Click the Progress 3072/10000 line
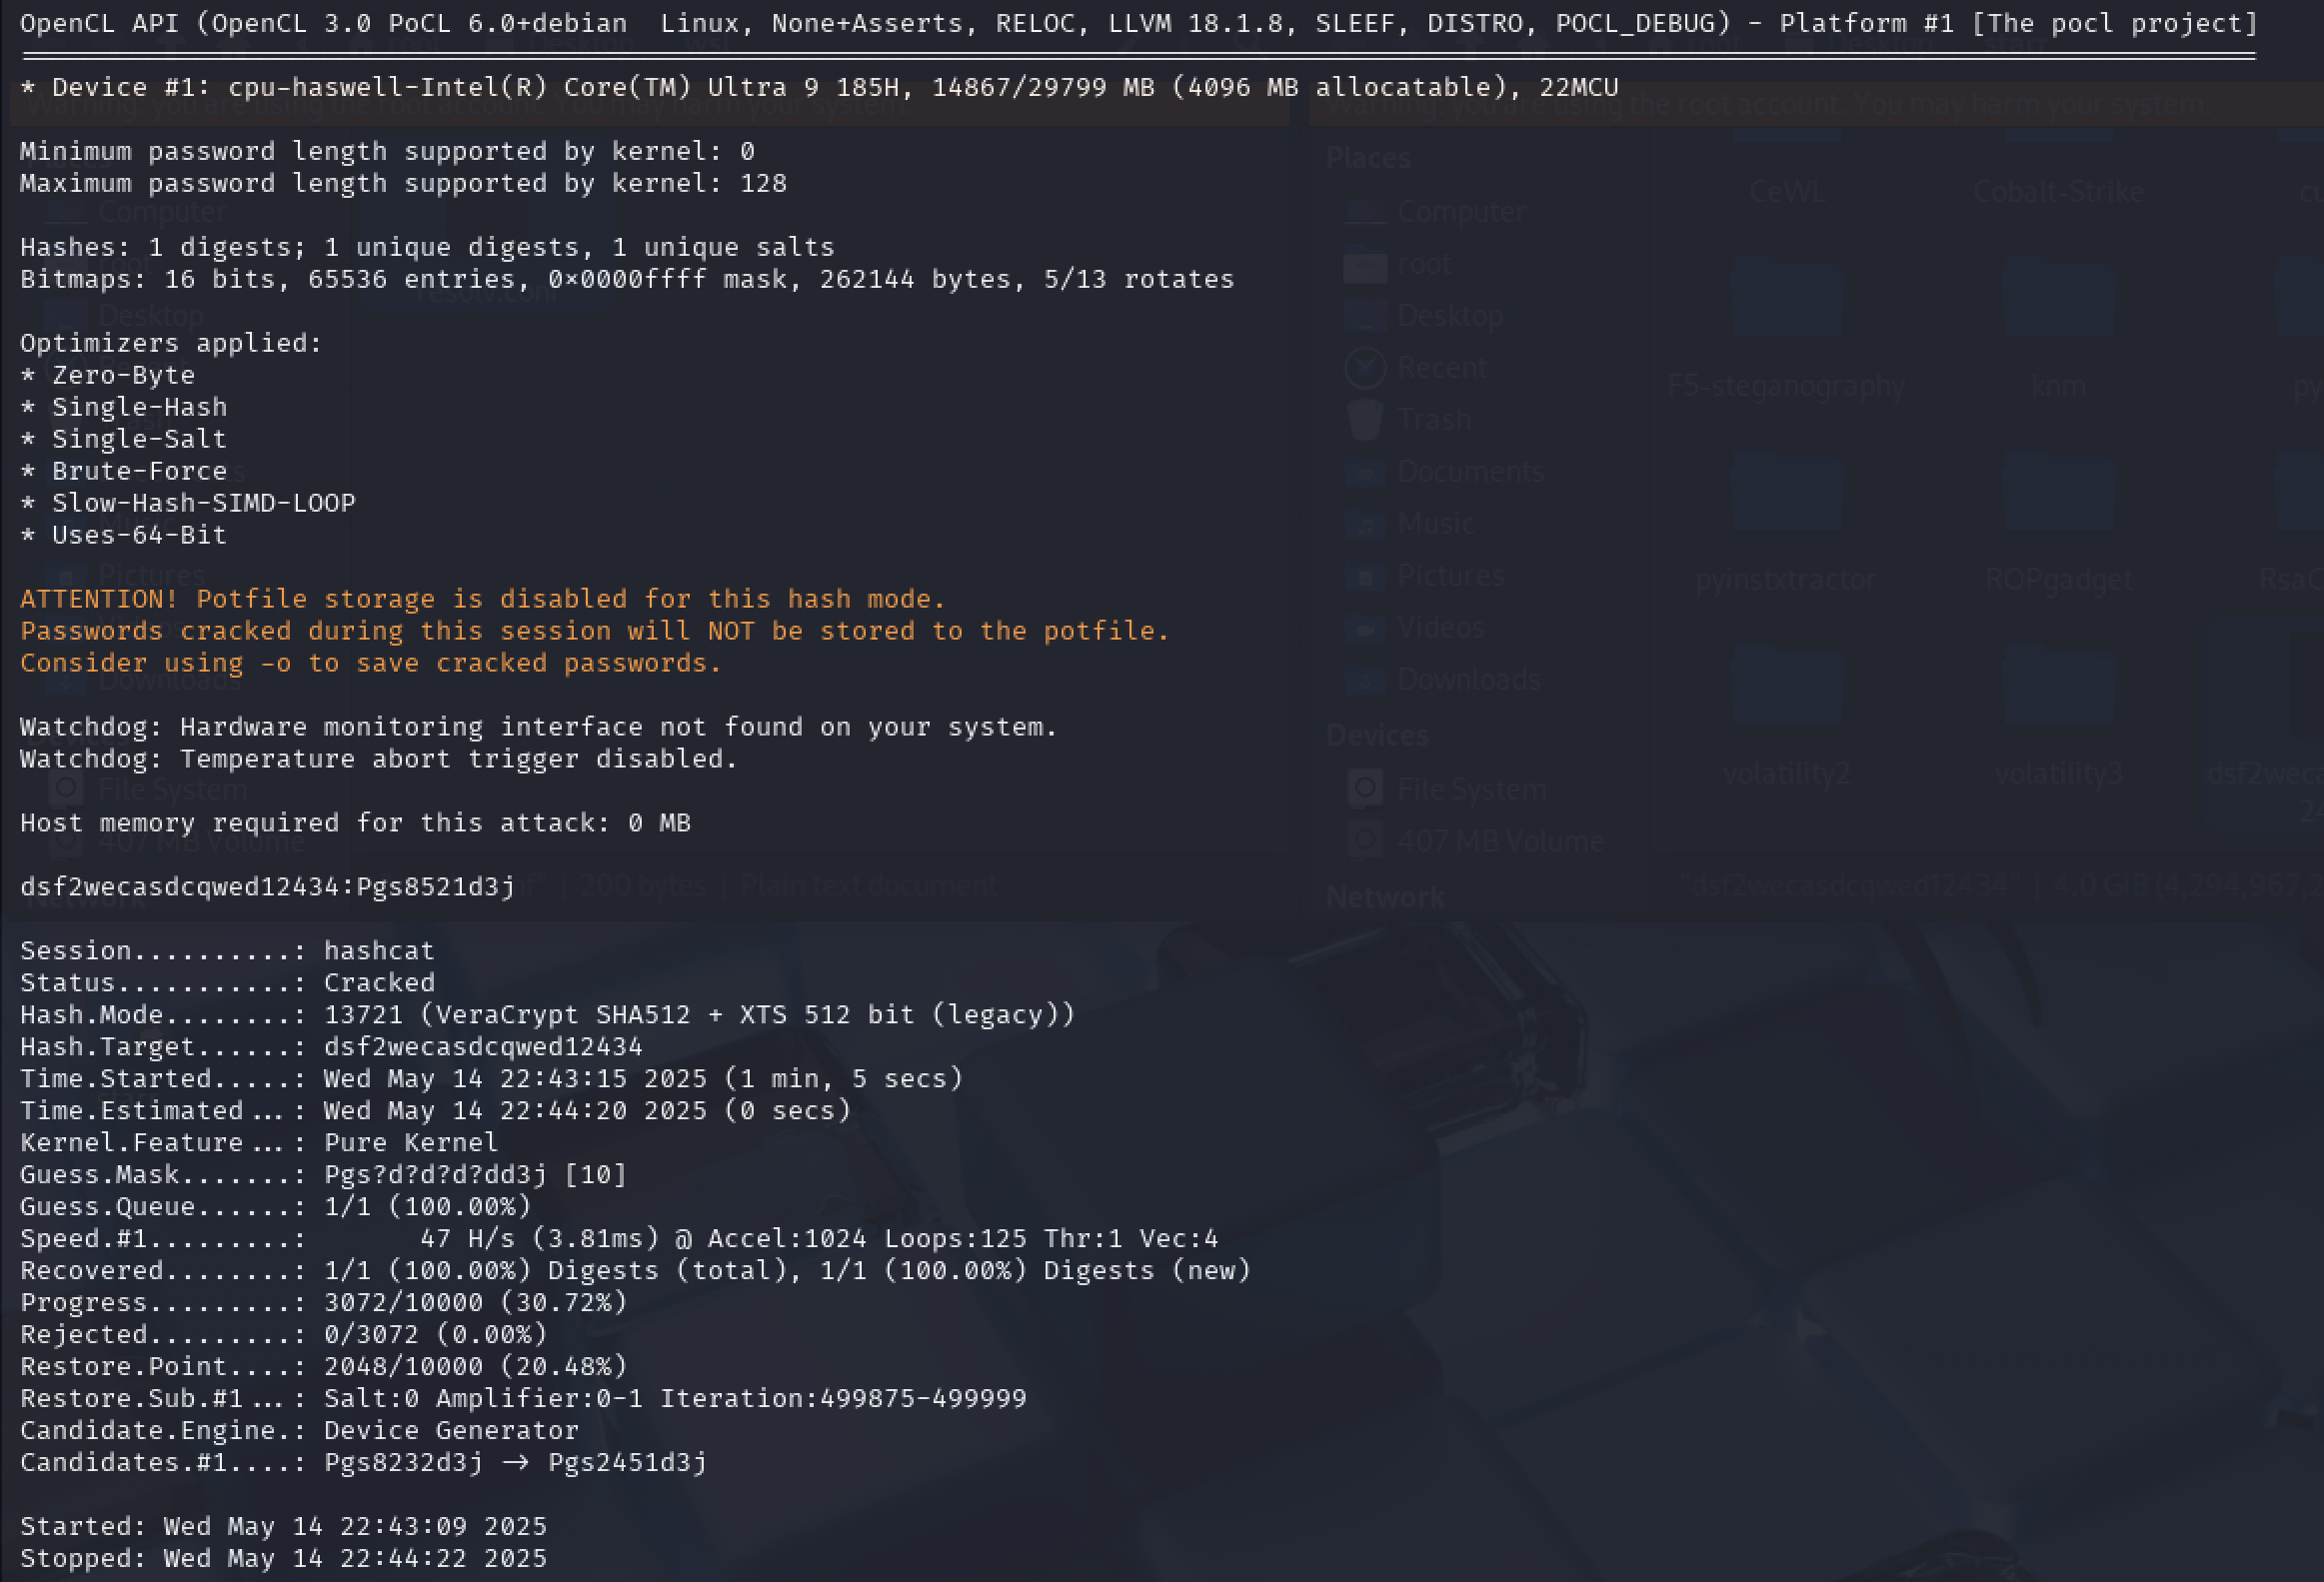 click(x=324, y=1303)
